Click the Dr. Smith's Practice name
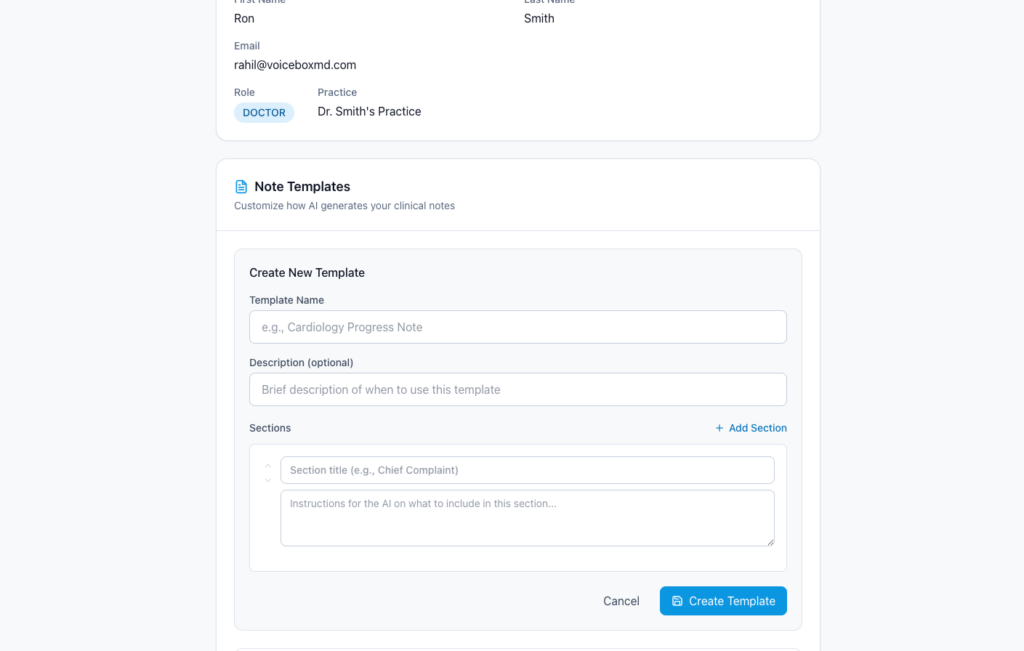 point(369,112)
